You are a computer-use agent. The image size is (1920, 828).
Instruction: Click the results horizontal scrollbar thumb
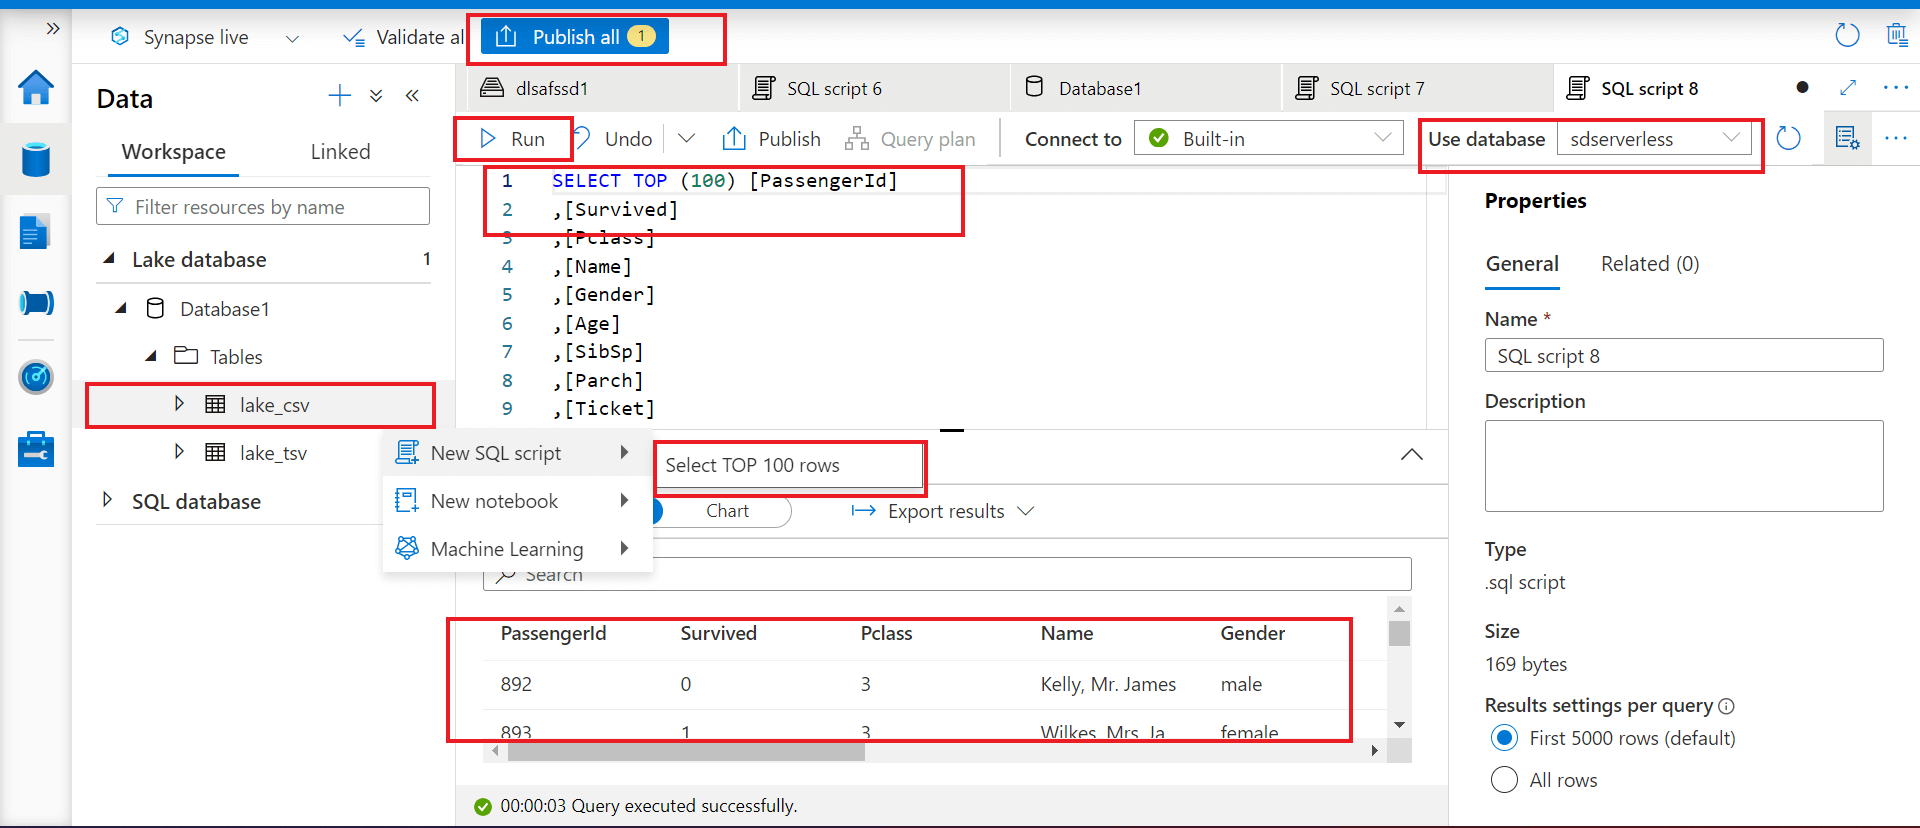[x=686, y=752]
